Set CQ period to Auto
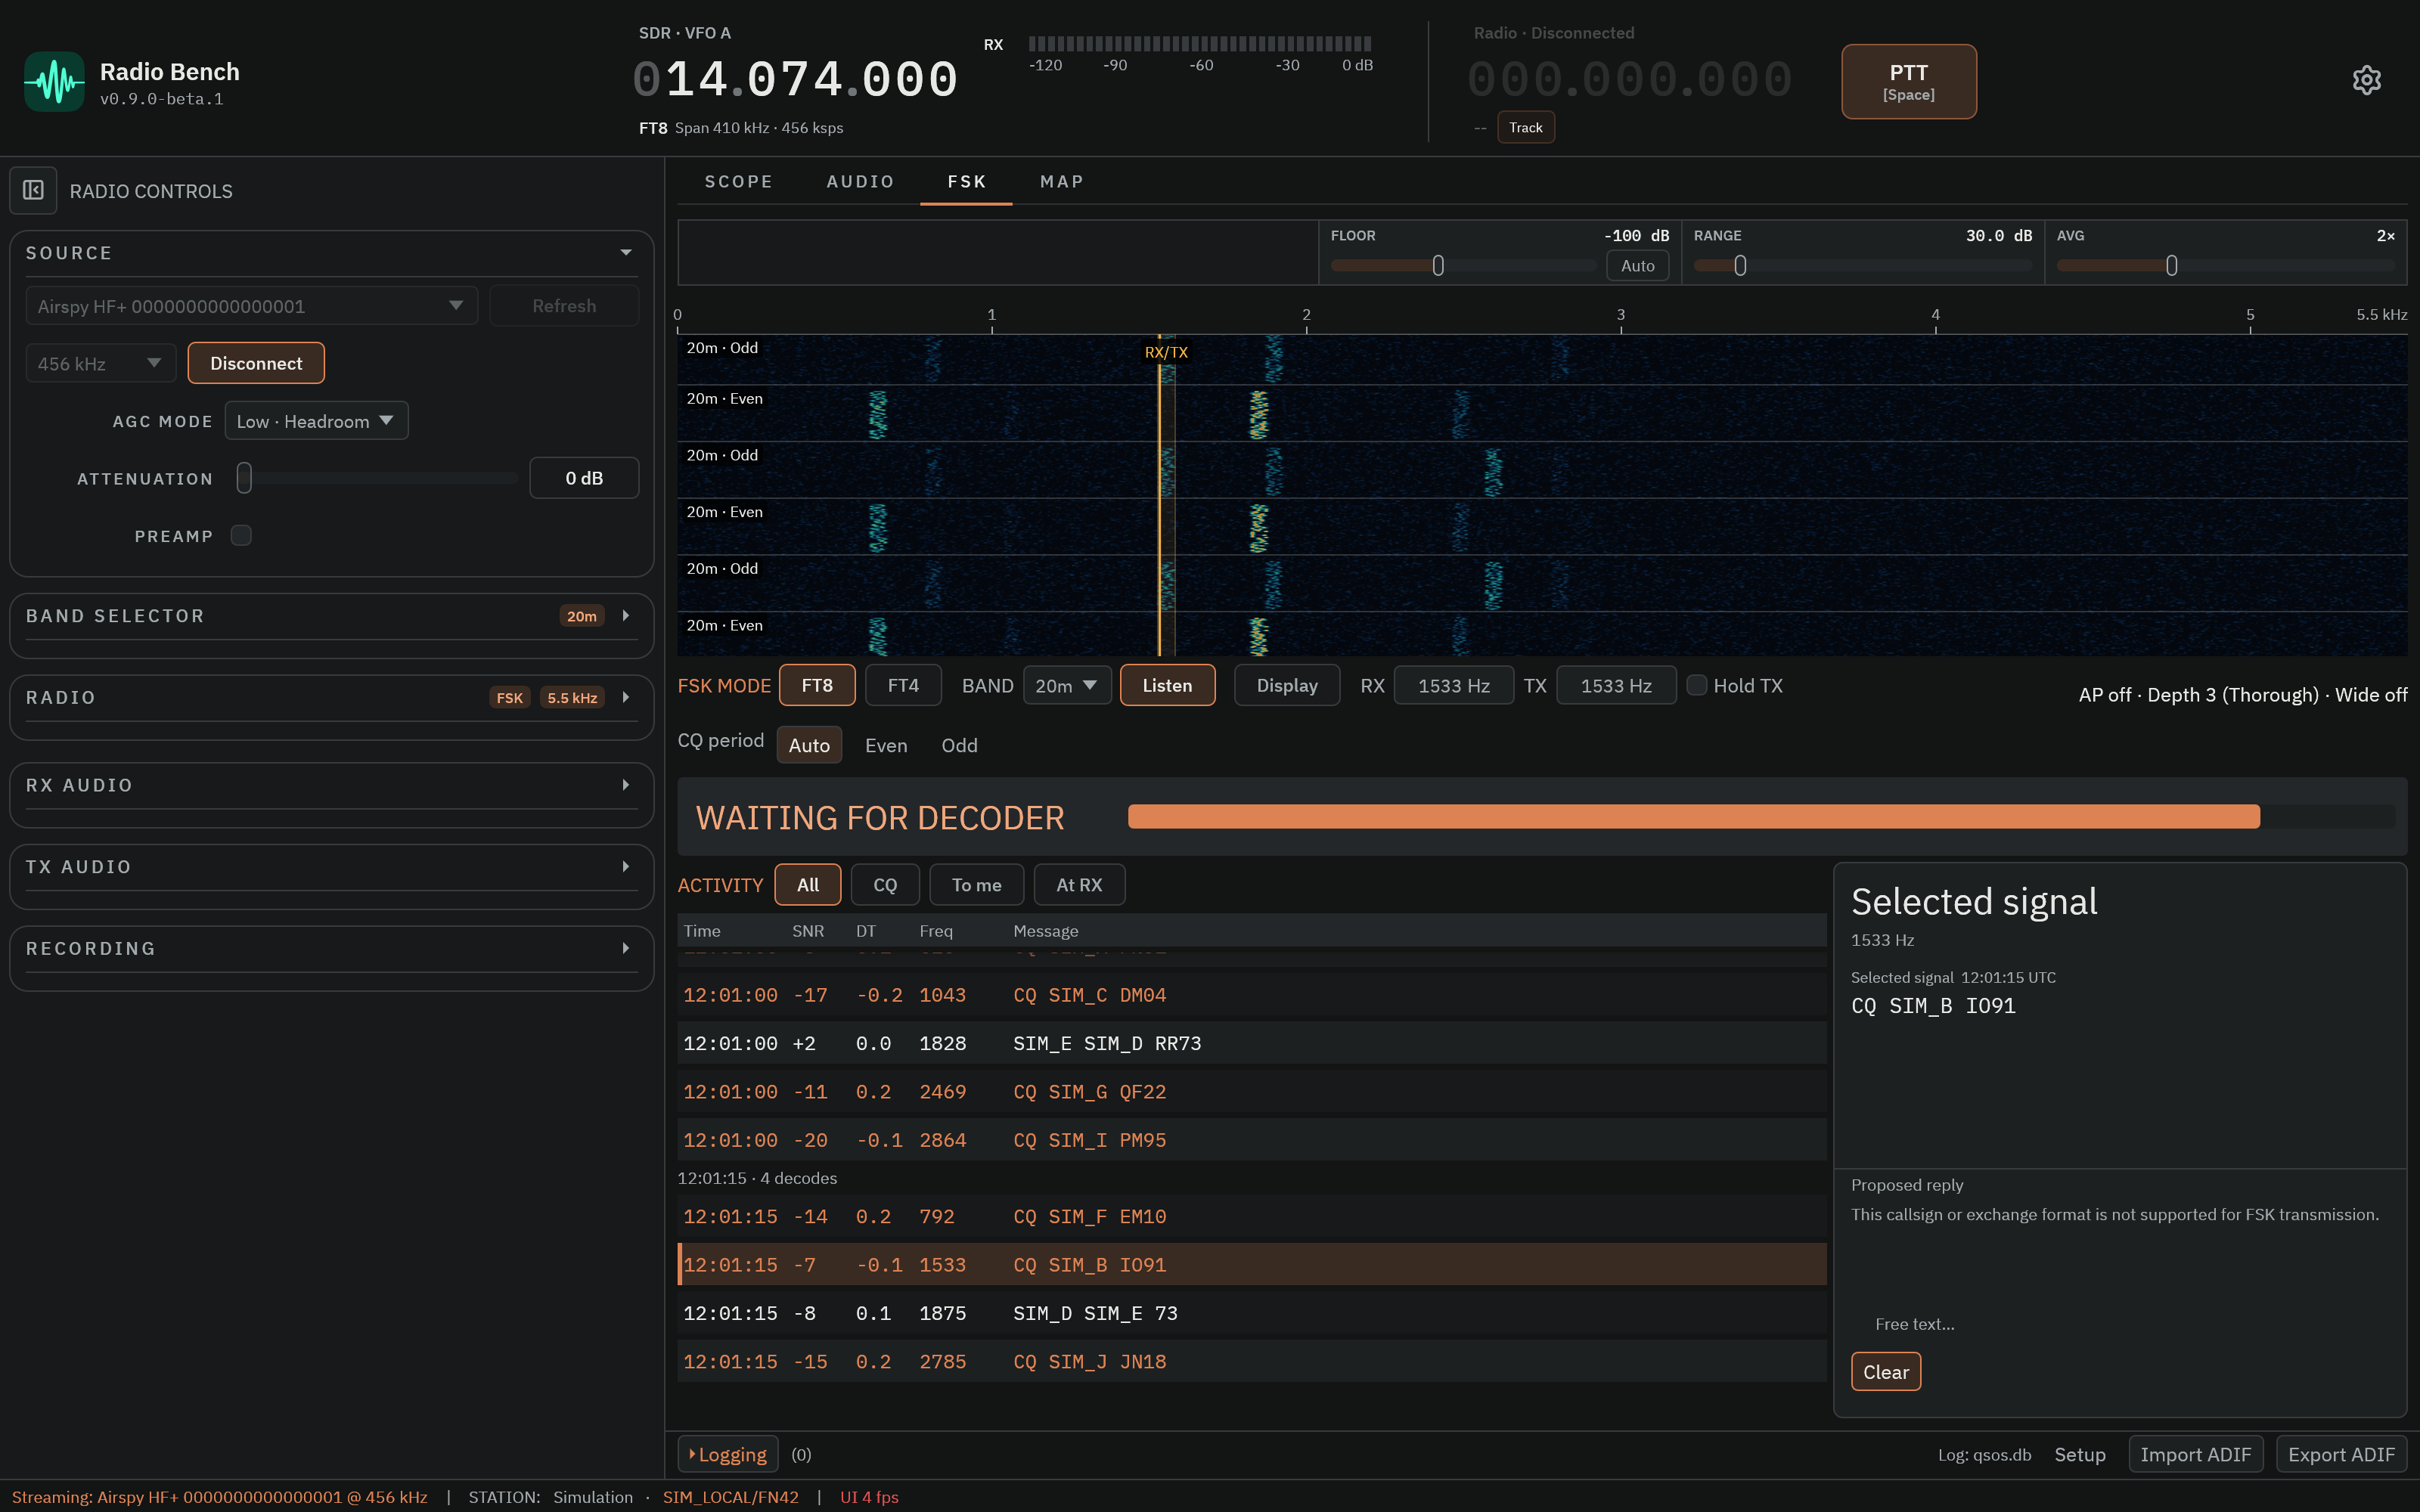Image resolution: width=2420 pixels, height=1512 pixels. [x=809, y=745]
